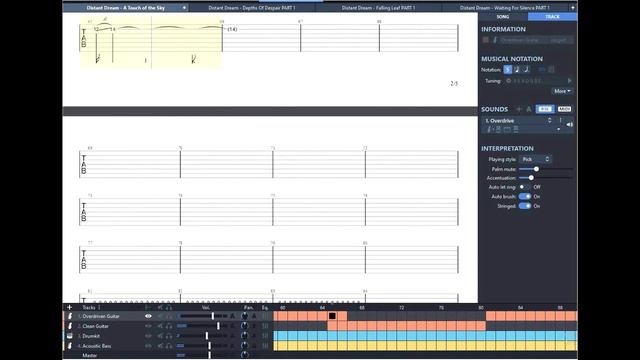Expand the Tuning arrow
The image size is (640, 360).
click(x=569, y=81)
